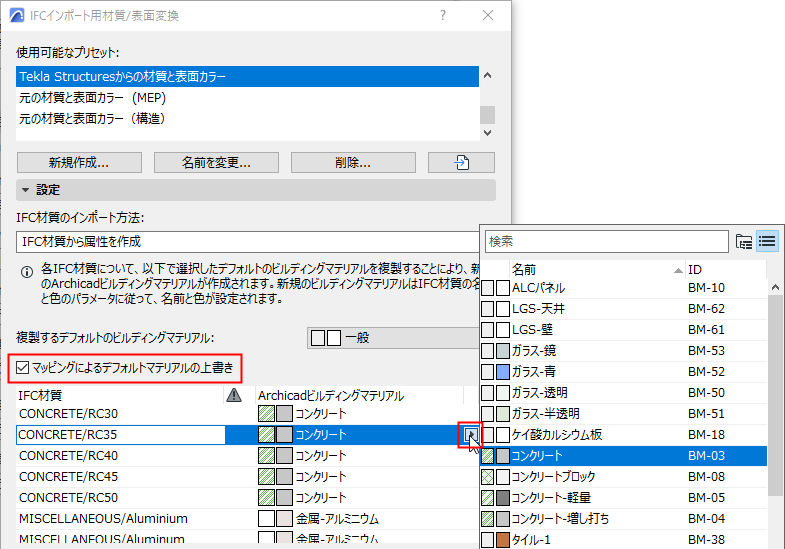Open the help question mark icon
The width and height of the screenshot is (785, 549).
tap(443, 16)
